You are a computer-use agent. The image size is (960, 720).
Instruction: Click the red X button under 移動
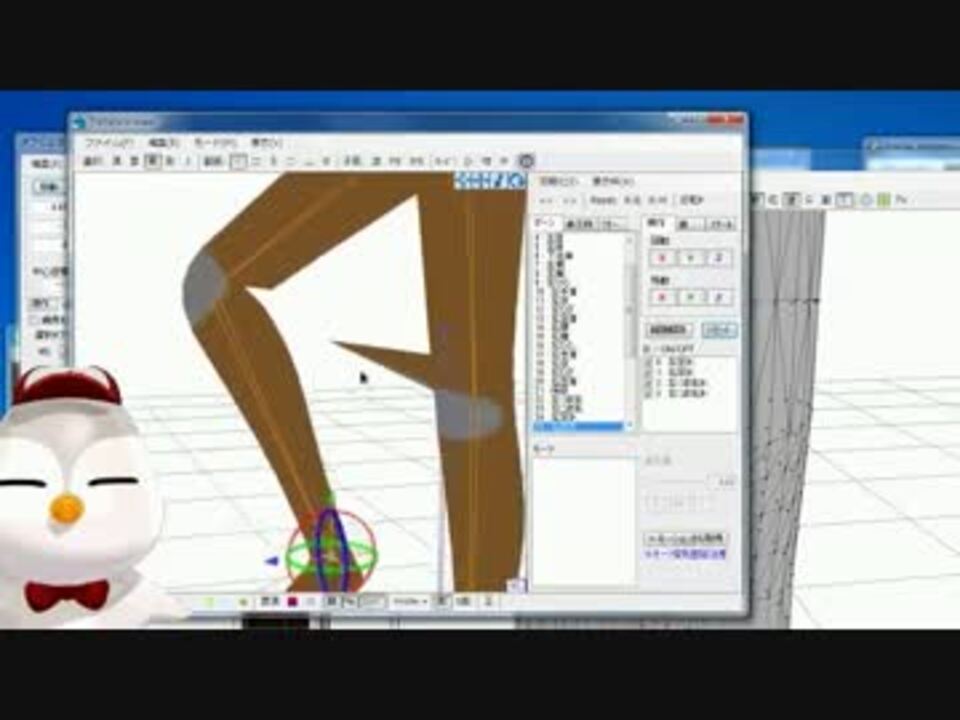[x=661, y=298]
